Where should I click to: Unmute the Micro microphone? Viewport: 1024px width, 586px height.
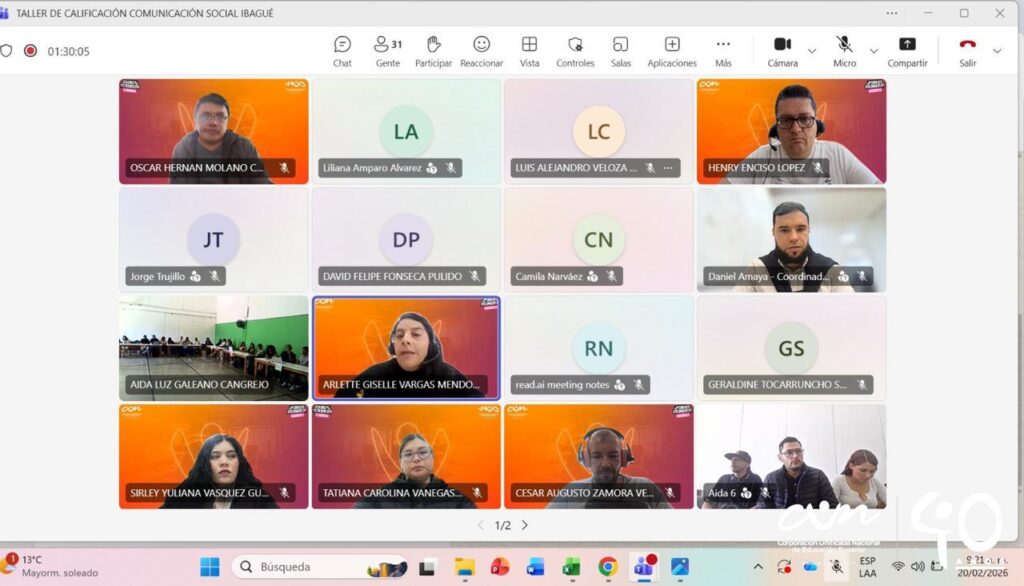pos(844,50)
